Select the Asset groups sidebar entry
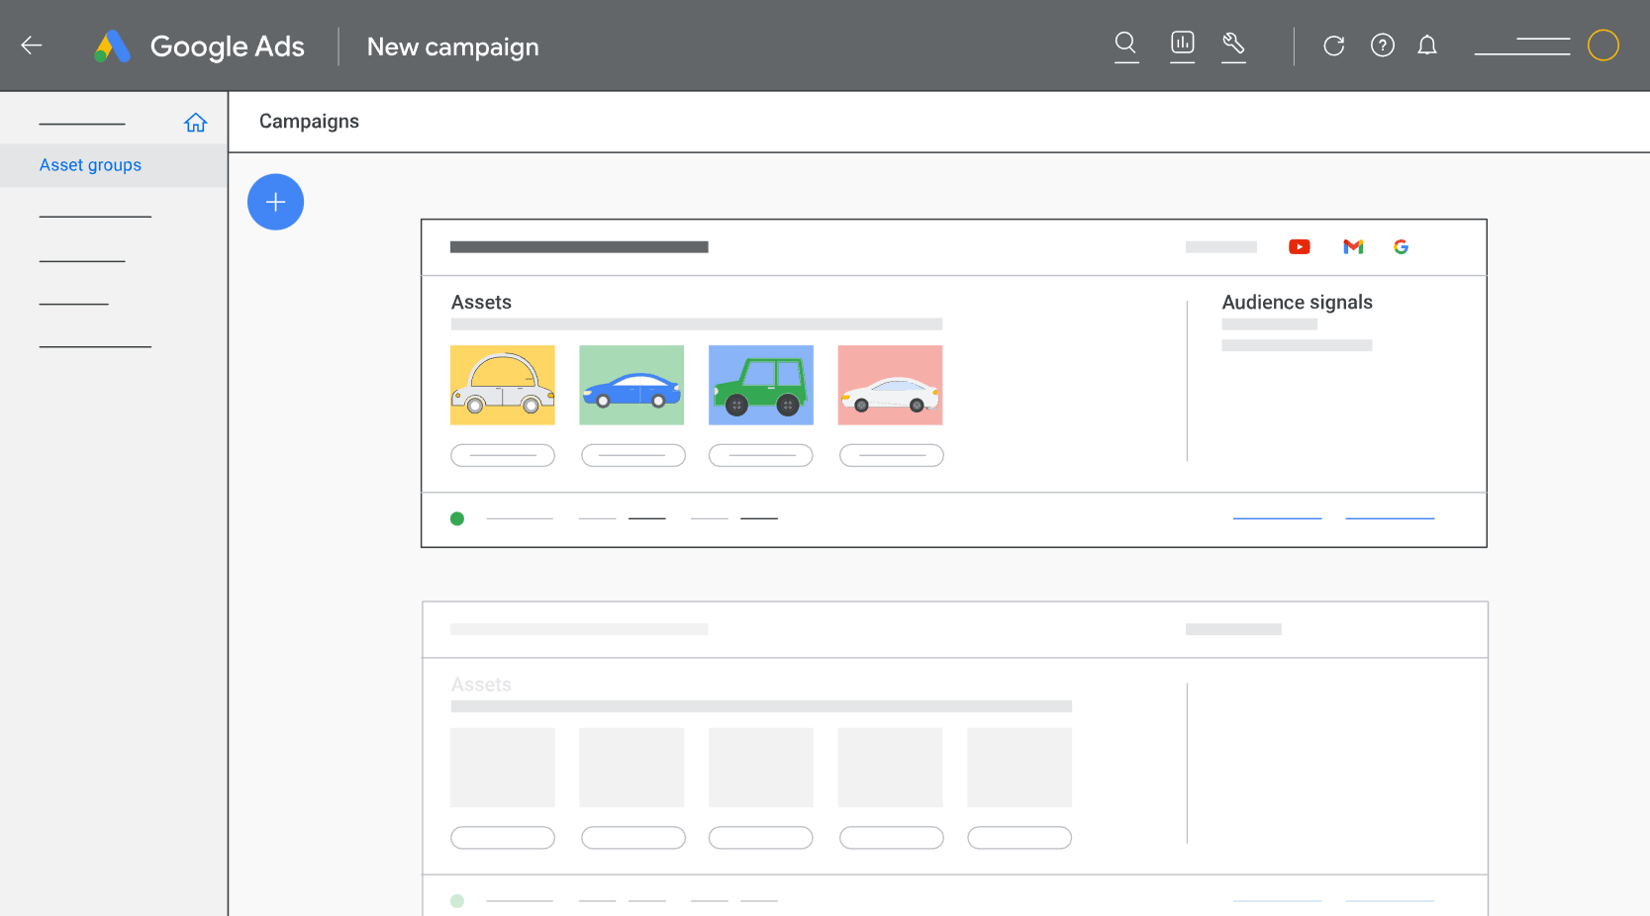 click(x=90, y=164)
